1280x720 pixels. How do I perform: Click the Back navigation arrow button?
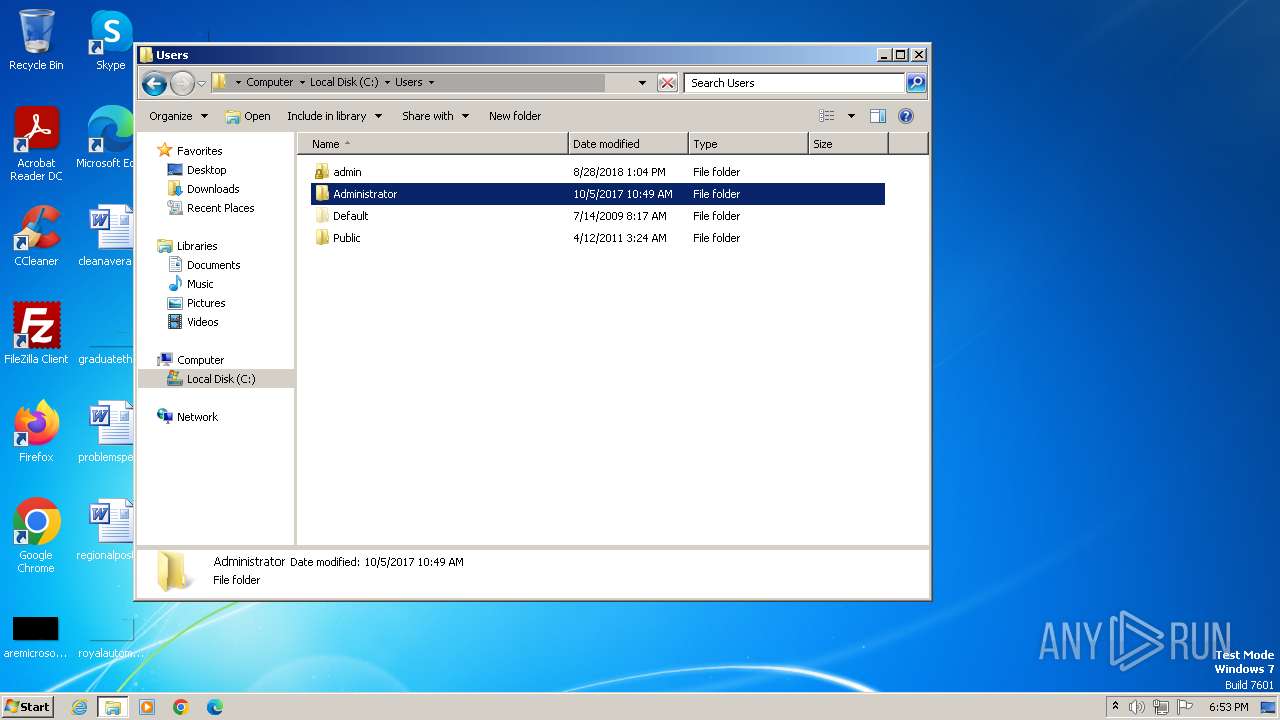click(x=154, y=83)
